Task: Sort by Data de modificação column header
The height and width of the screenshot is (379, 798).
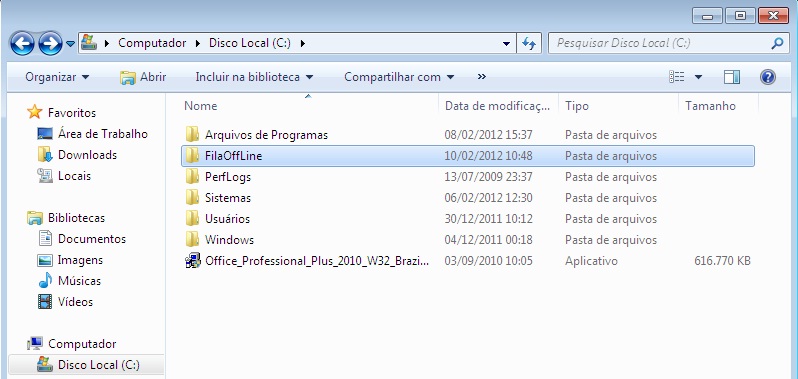Action: 498,106
